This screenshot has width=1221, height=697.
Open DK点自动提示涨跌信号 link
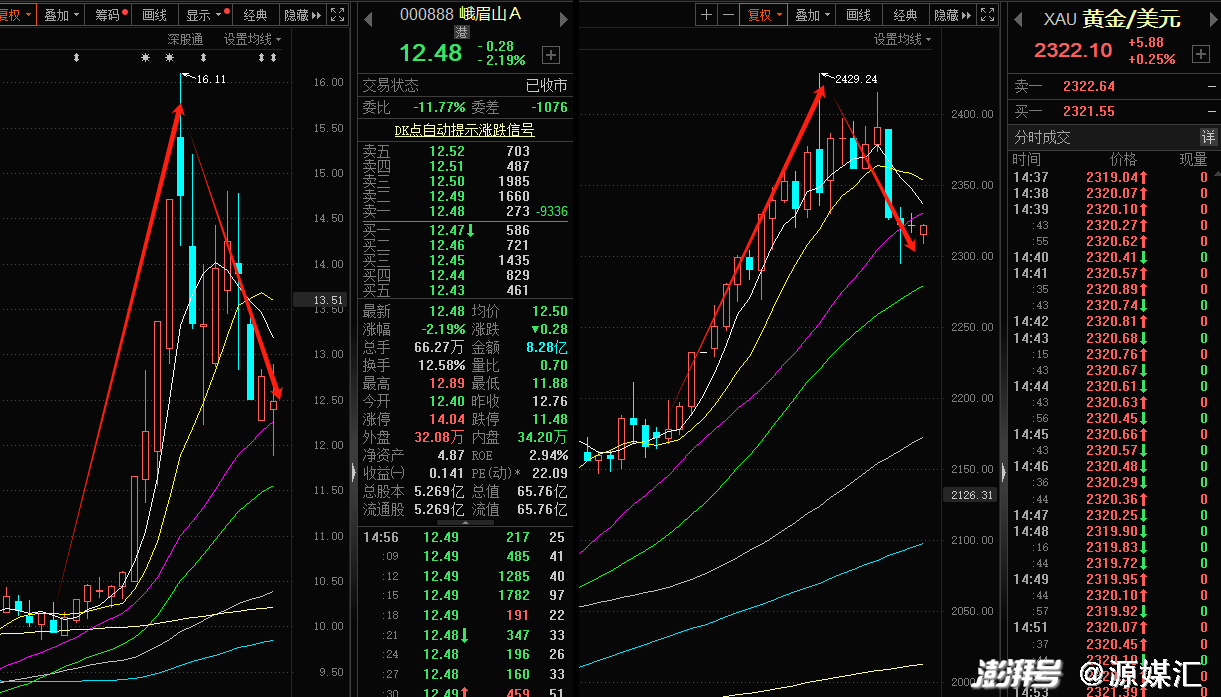pos(464,130)
